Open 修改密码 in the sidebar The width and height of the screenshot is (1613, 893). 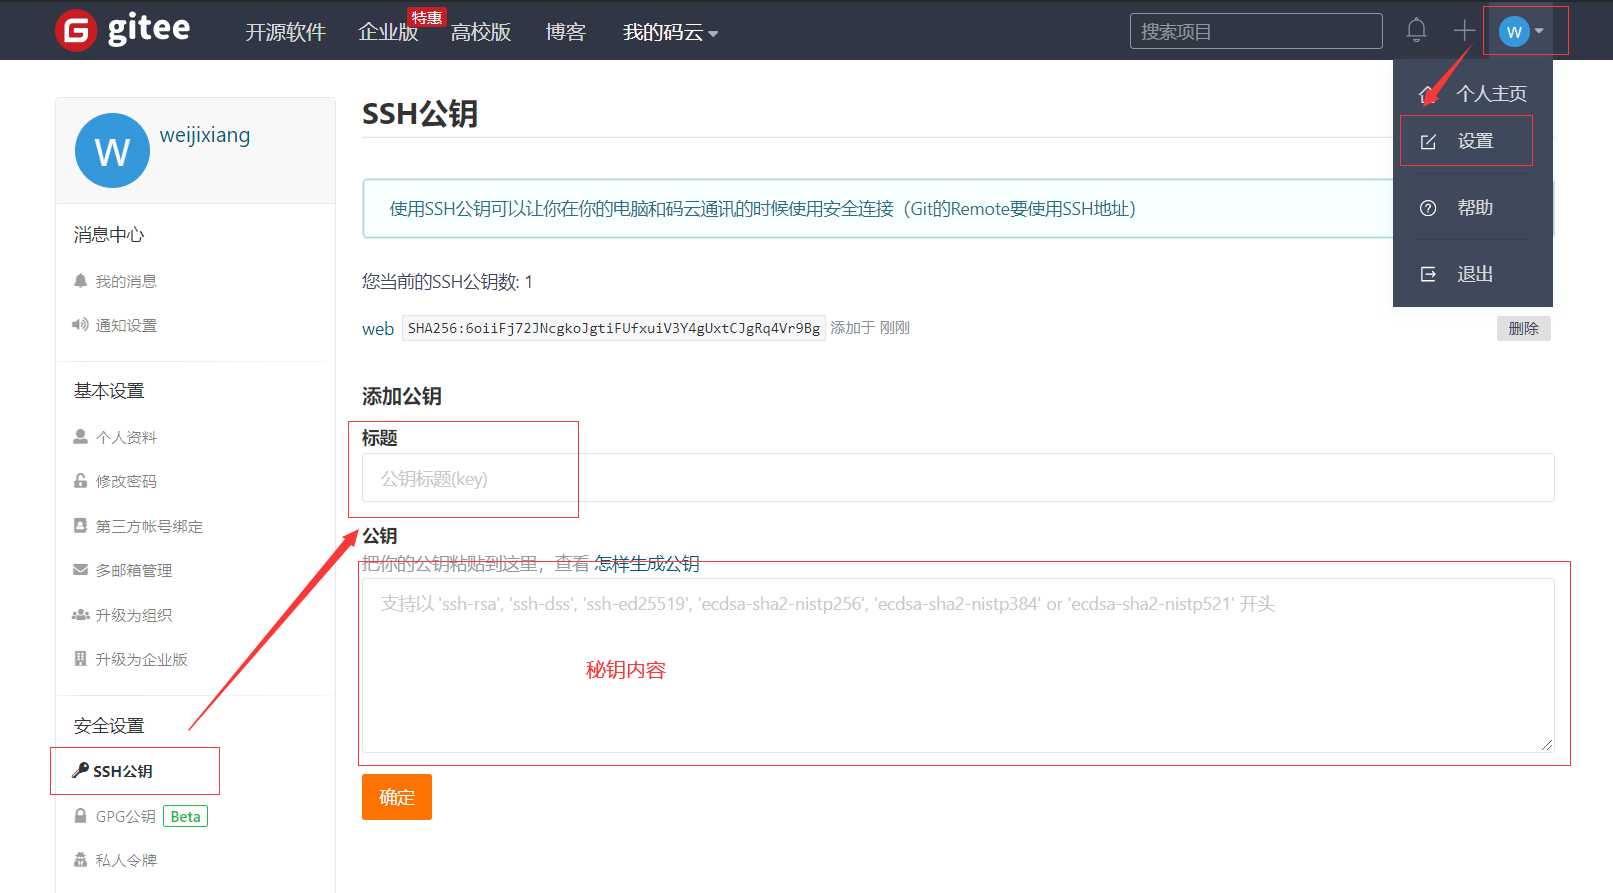pyautogui.click(x=126, y=481)
